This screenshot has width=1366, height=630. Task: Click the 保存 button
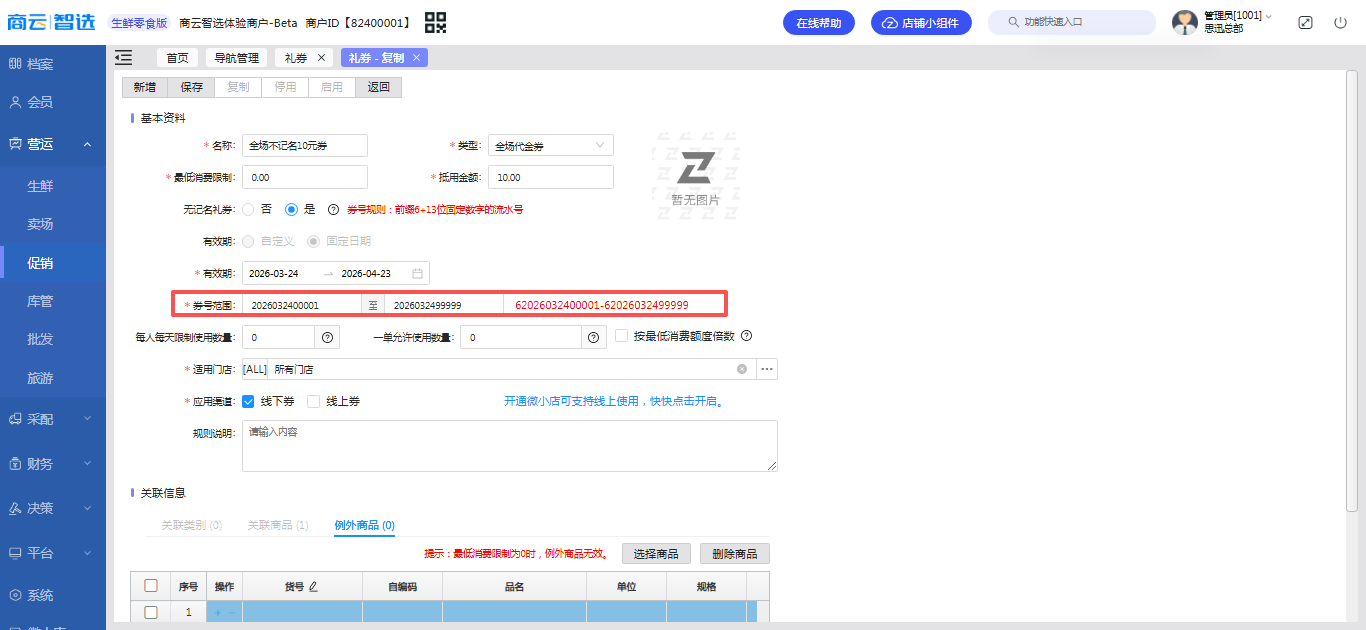pos(191,87)
